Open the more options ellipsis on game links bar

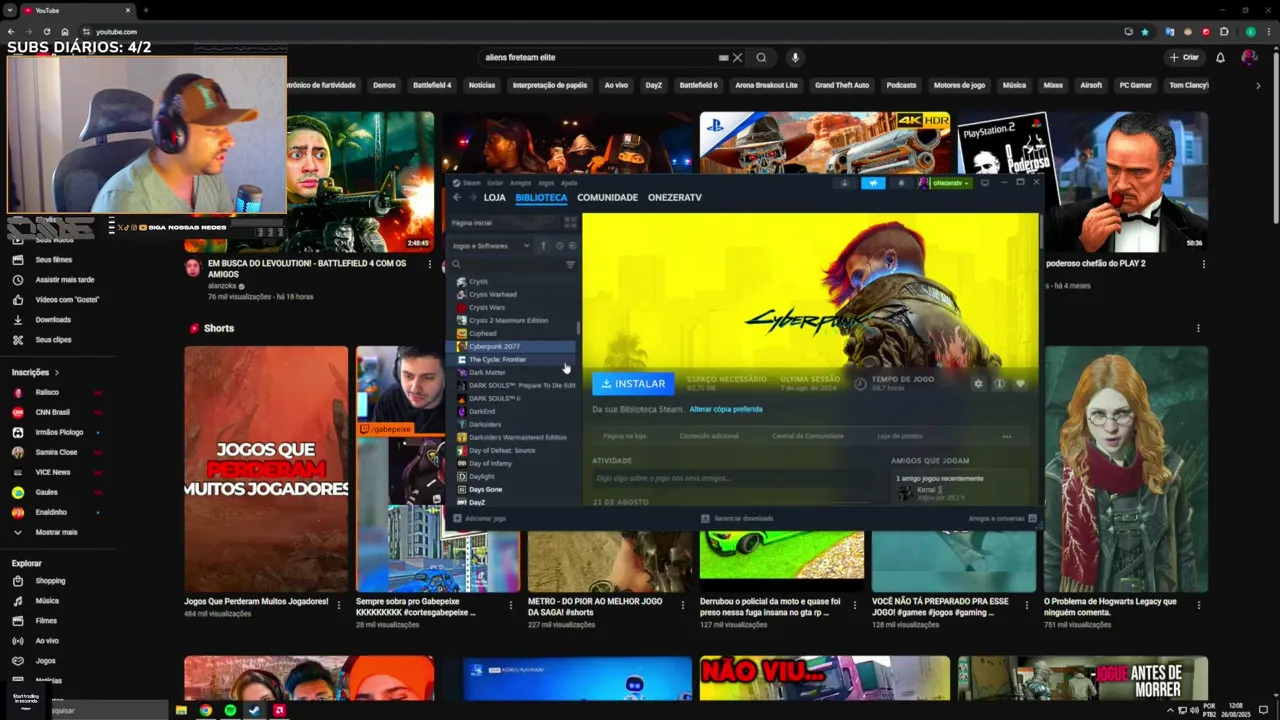1007,436
